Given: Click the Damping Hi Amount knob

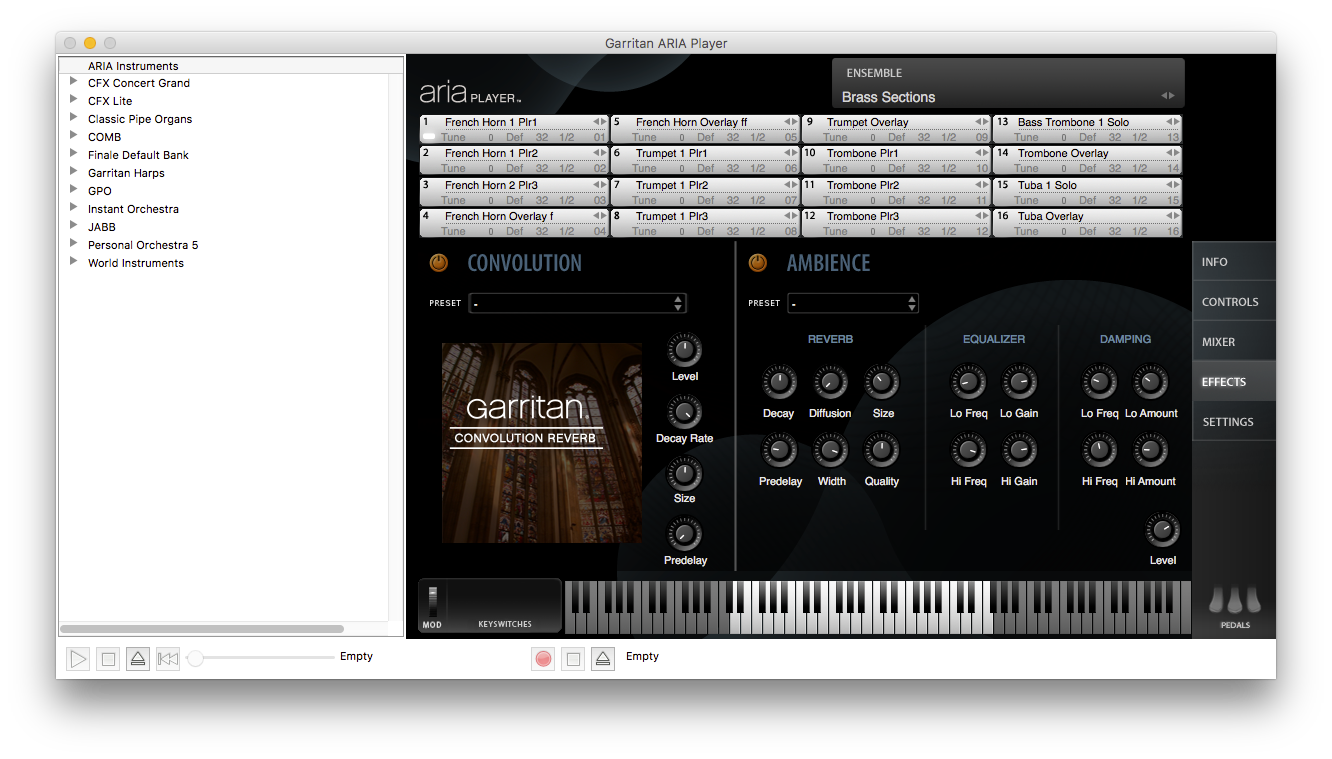Looking at the screenshot, I should [1150, 451].
